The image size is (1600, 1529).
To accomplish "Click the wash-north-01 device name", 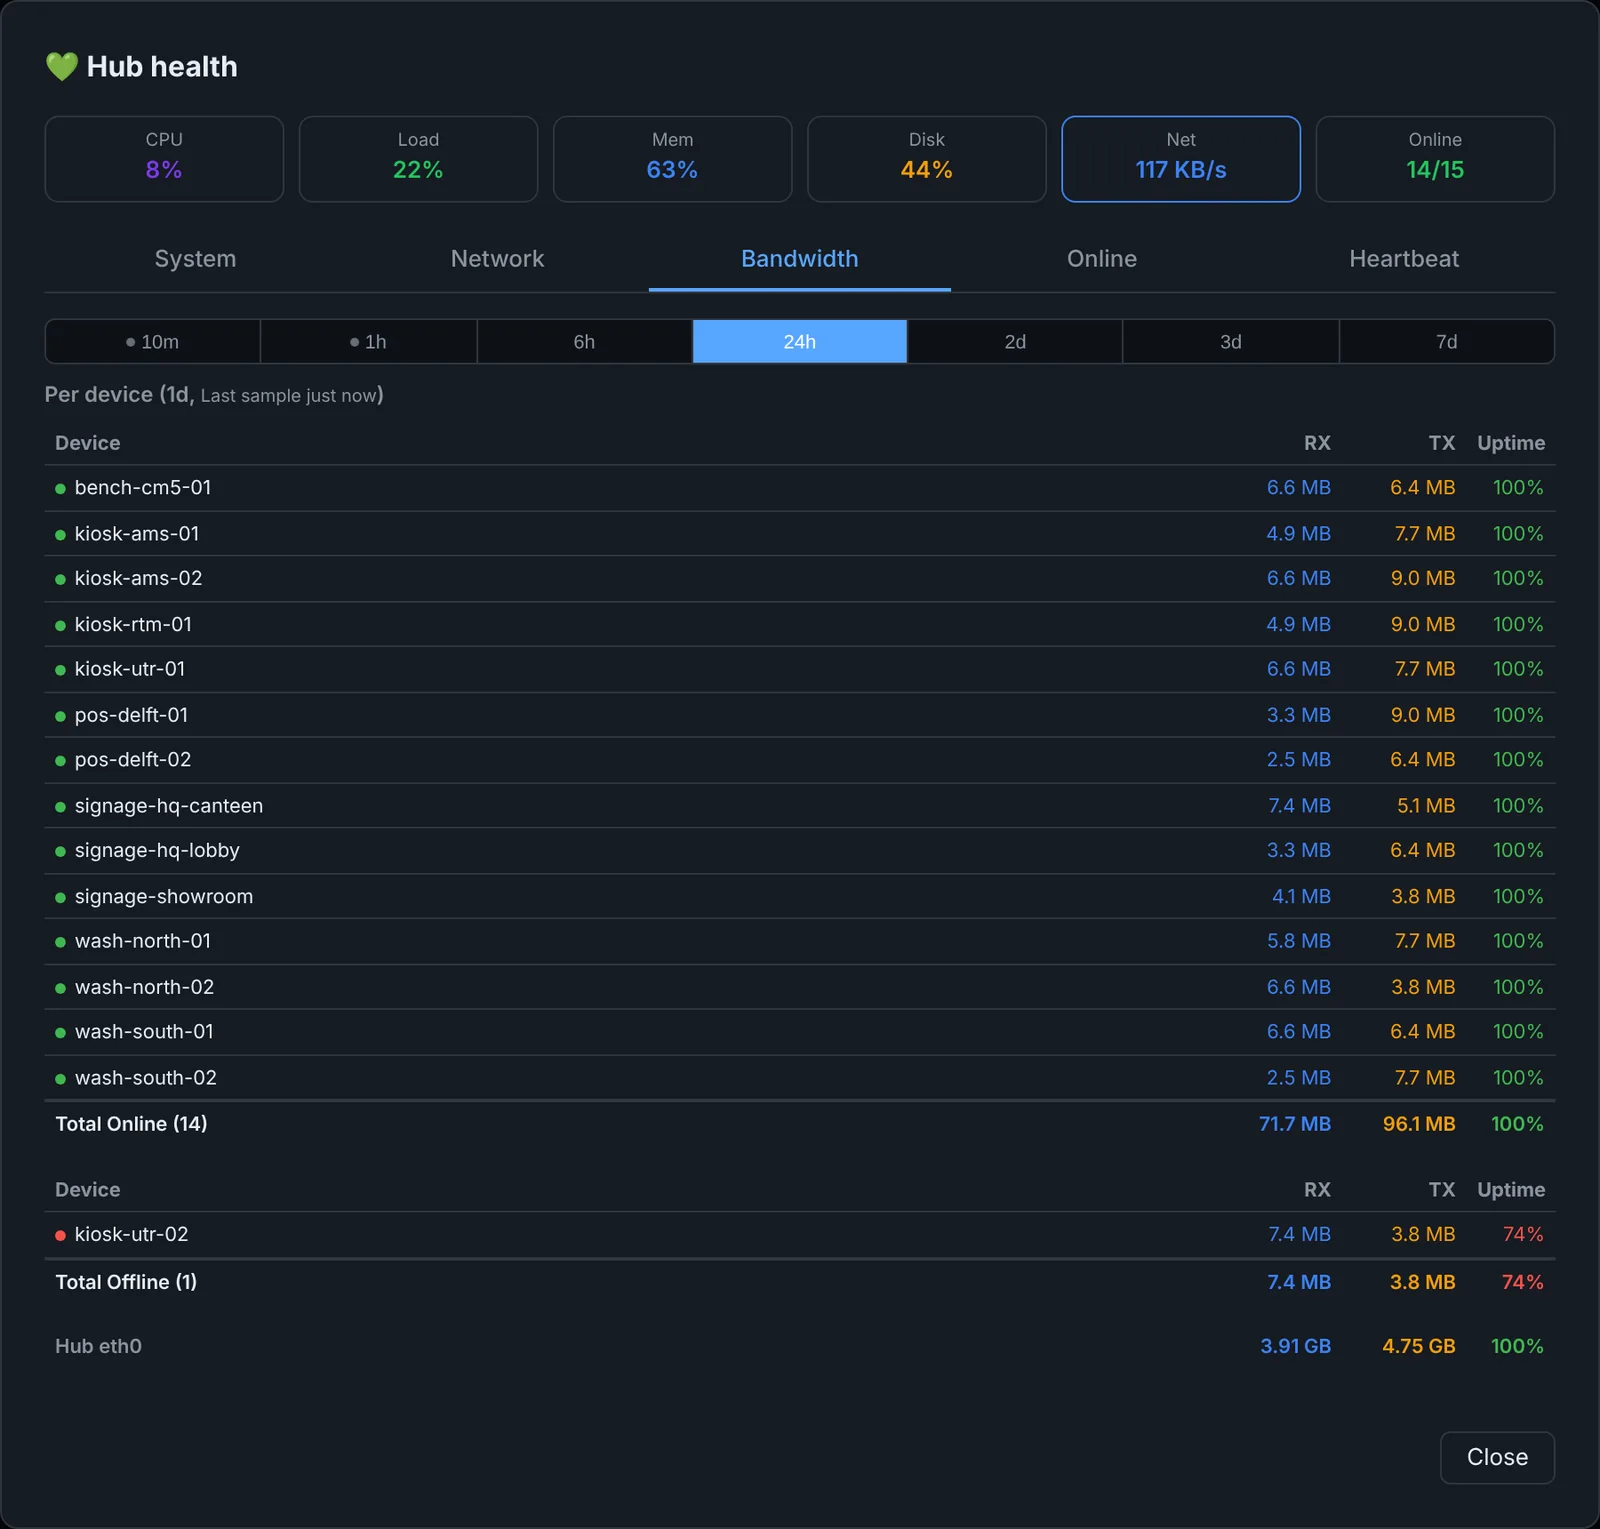I will point(143,942).
